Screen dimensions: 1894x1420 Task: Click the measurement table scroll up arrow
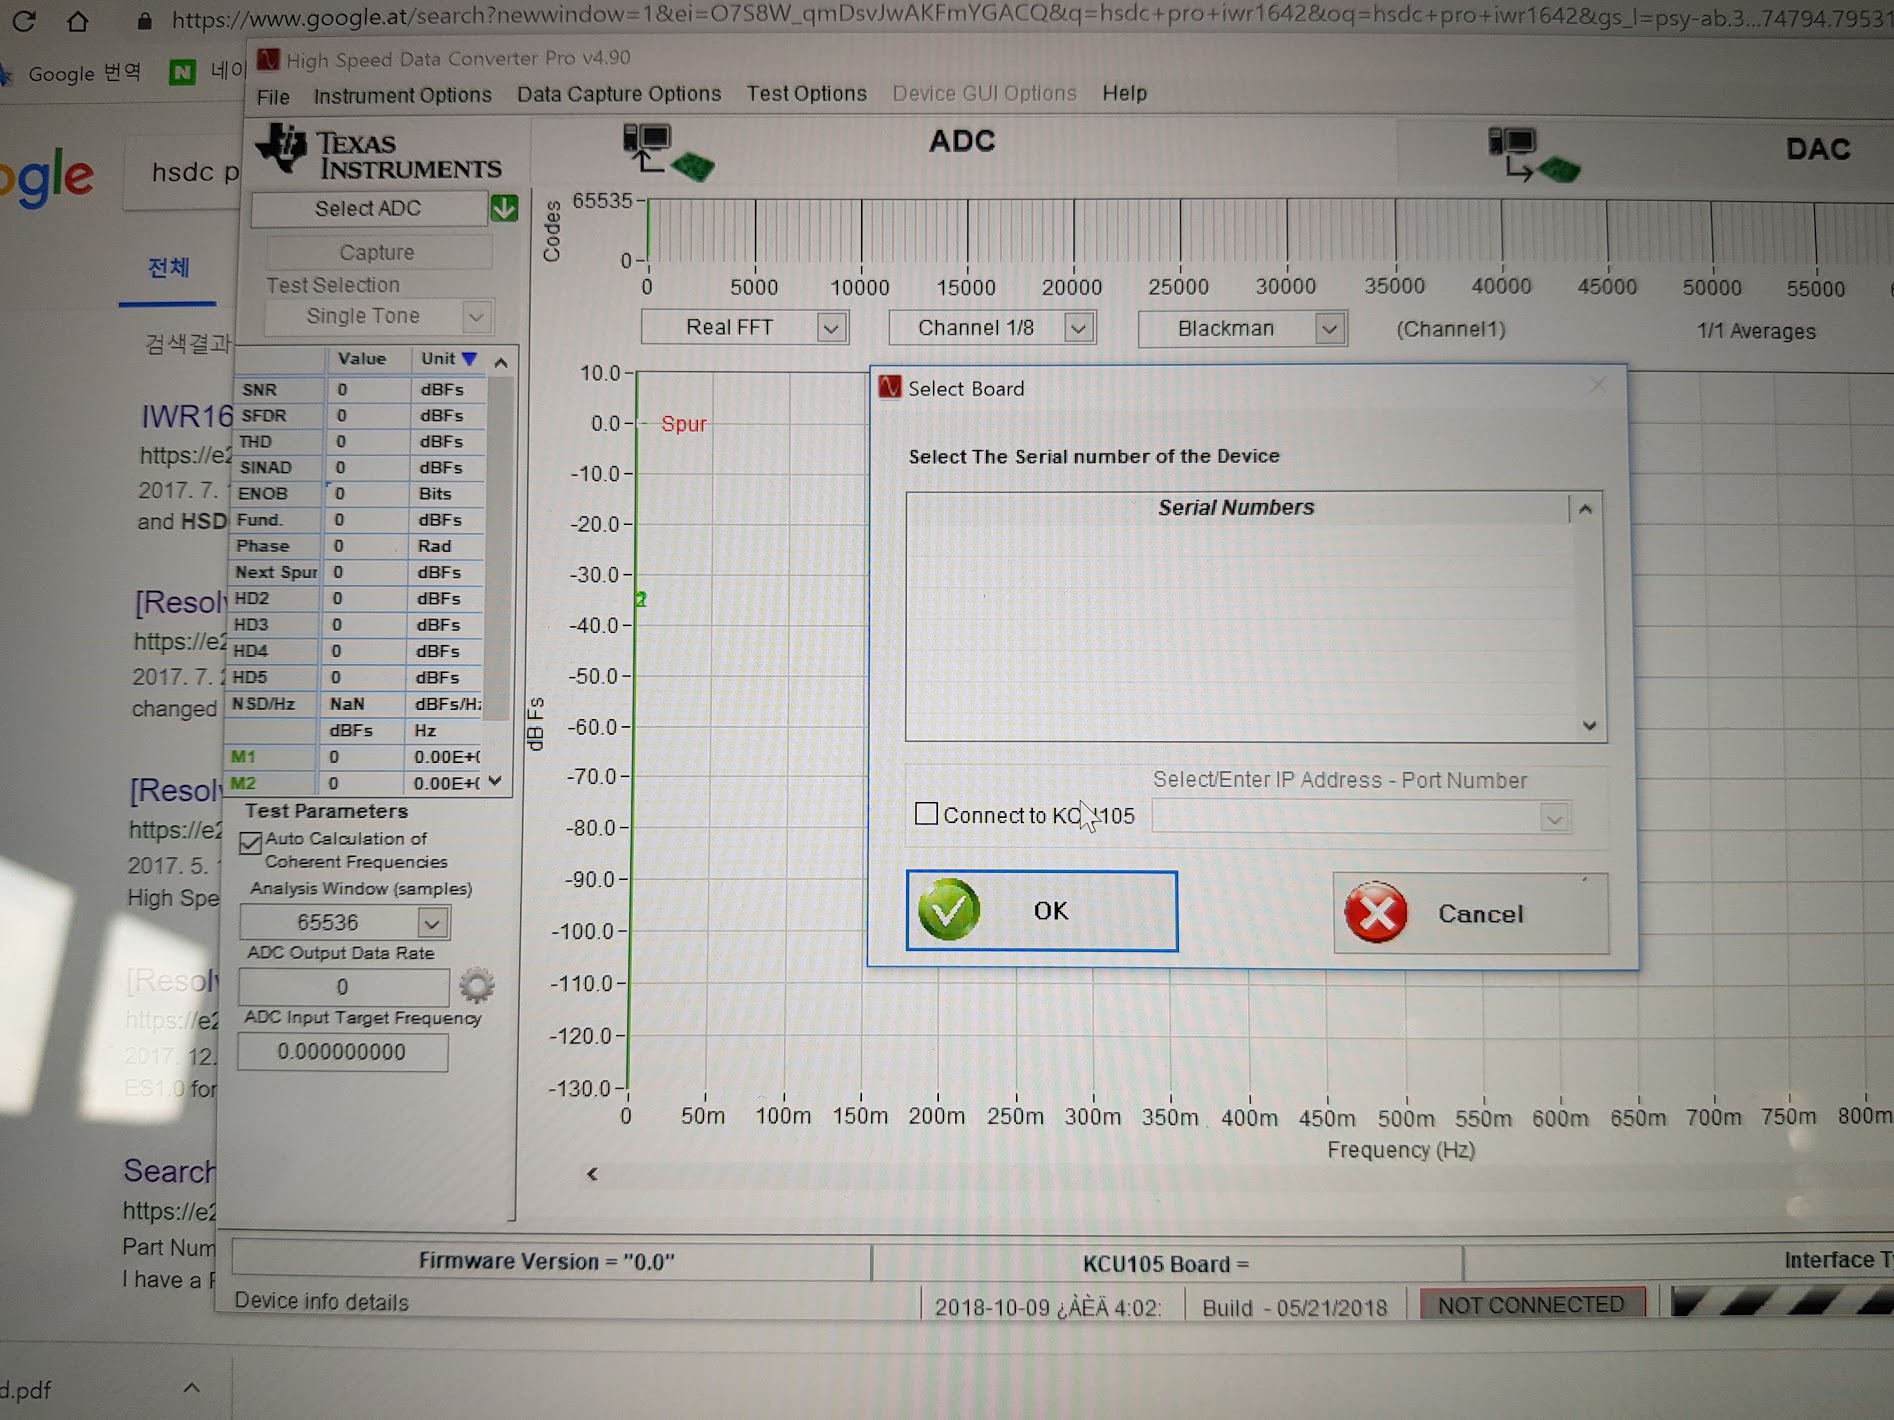[x=501, y=362]
